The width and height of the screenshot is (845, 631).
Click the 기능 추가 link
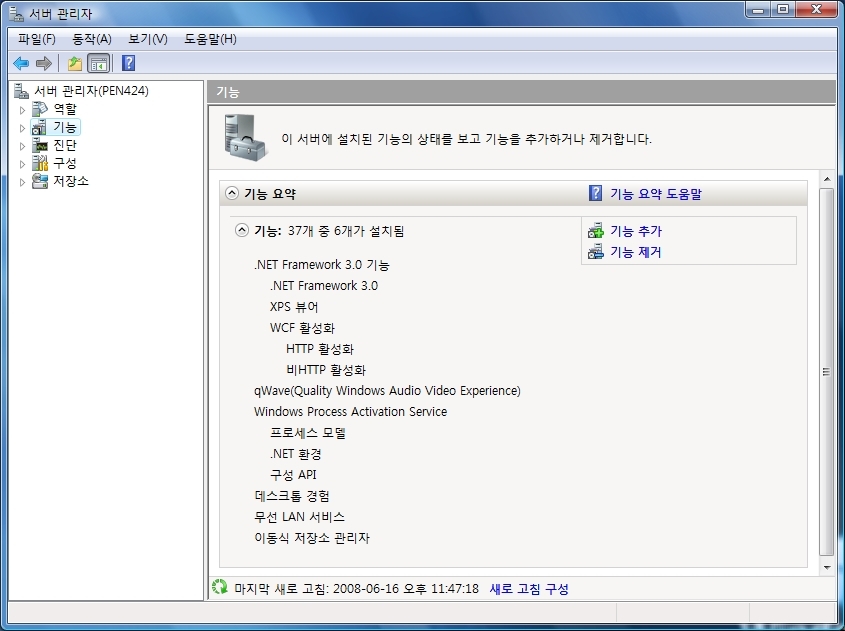(636, 231)
